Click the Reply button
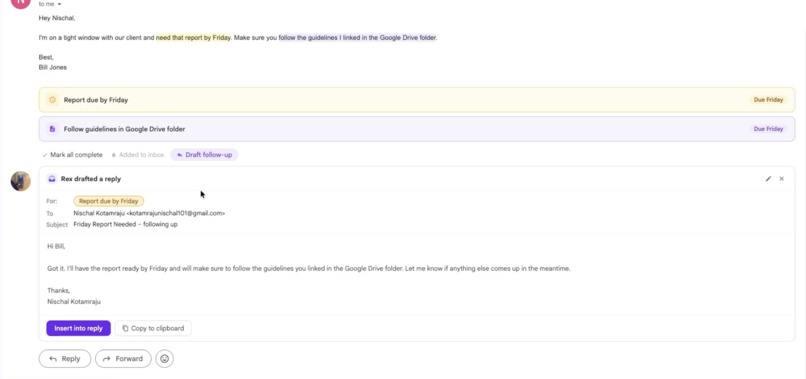Screen dimensions: 806x379 [65, 359]
